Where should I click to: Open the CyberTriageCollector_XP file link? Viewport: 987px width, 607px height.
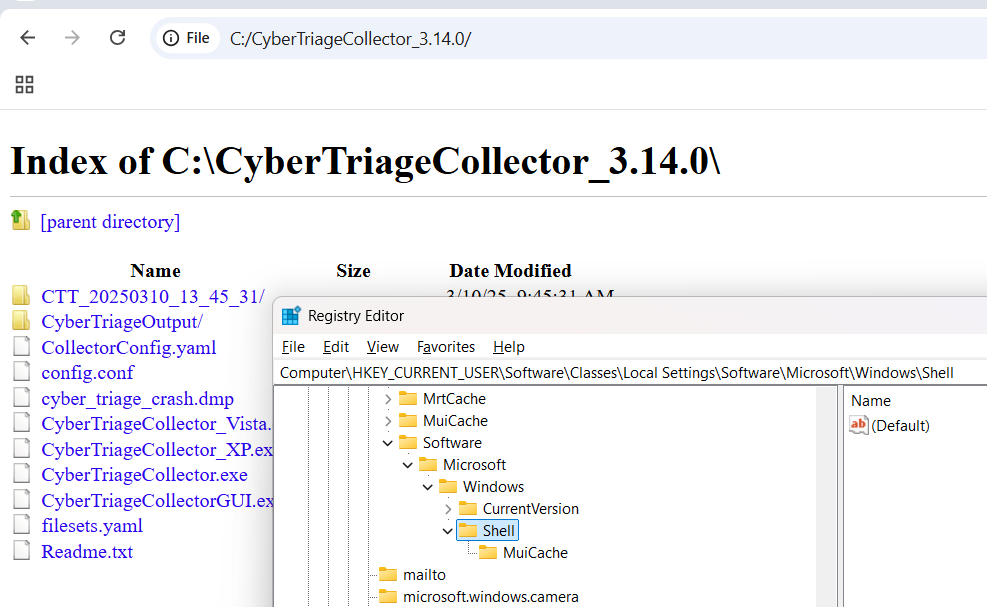point(157,450)
